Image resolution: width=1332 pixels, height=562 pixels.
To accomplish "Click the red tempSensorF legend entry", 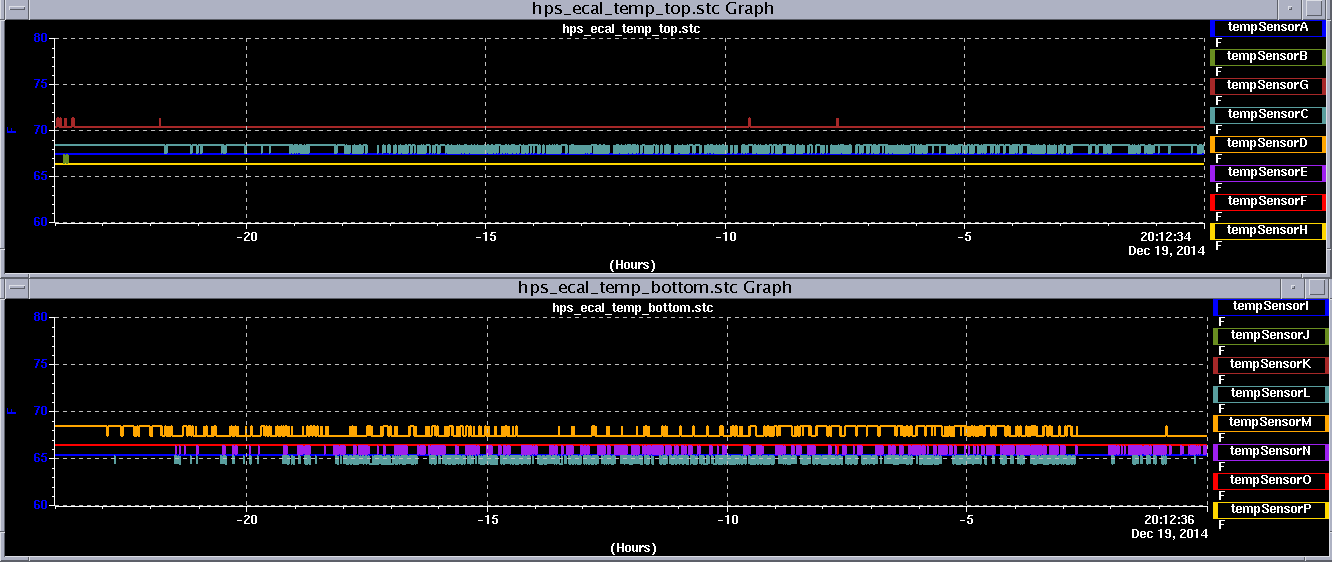I will [x=1267, y=202].
